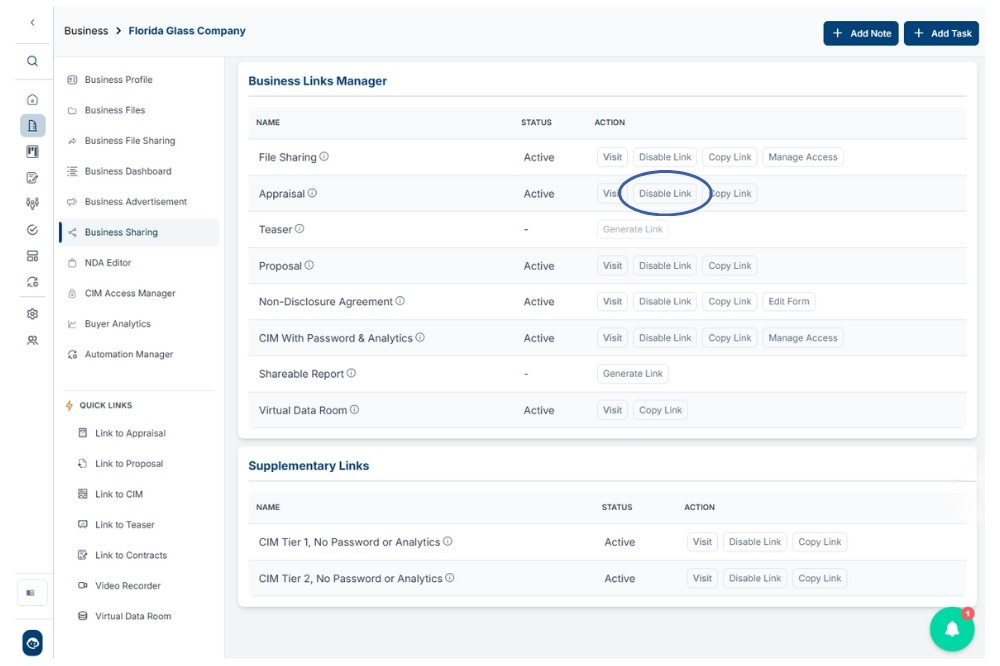Image resolution: width=1000 pixels, height=666 pixels.
Task: Click Copy Link in File Sharing row
Action: pyautogui.click(x=730, y=157)
